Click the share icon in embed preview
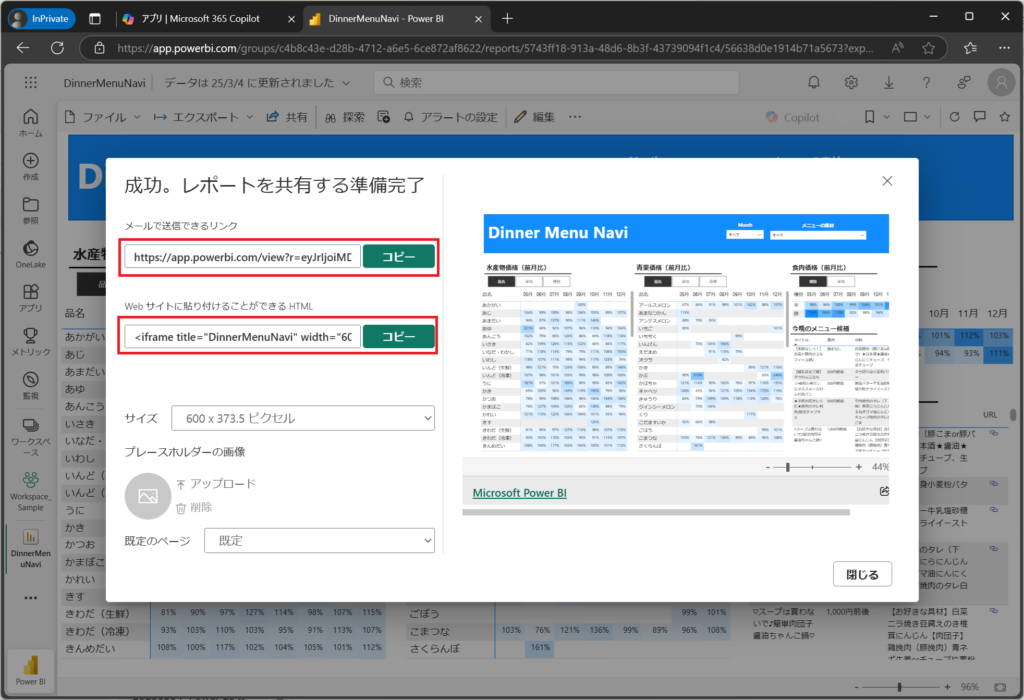1024x700 pixels. click(x=884, y=492)
